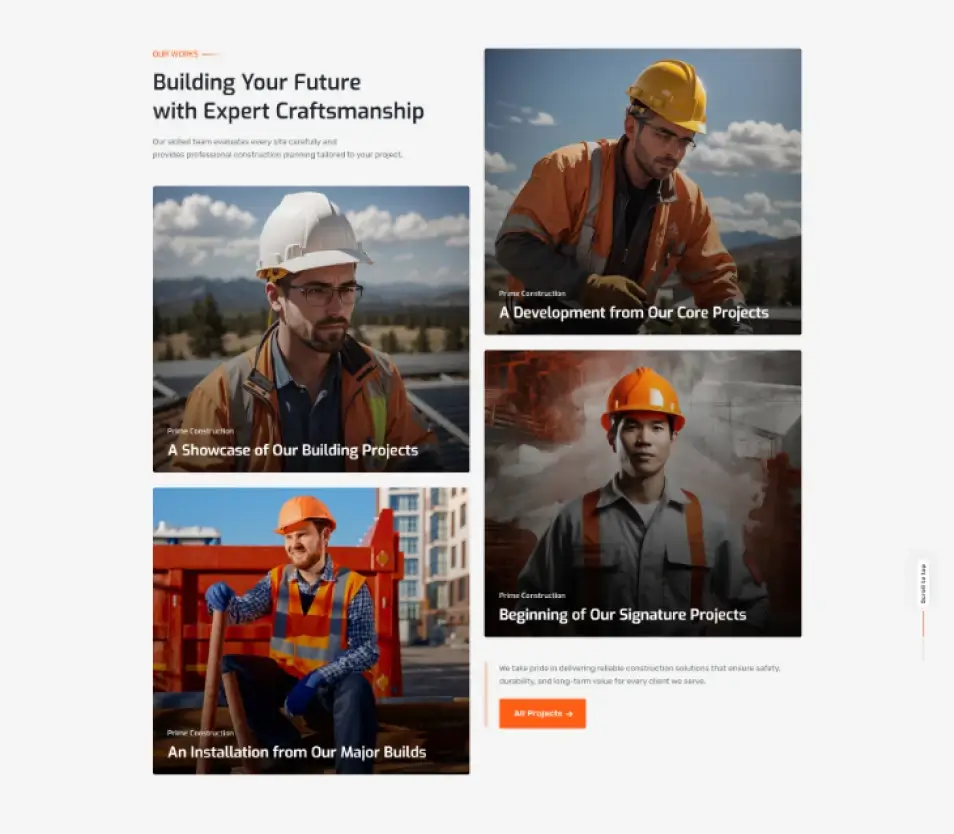Image resolution: width=954 pixels, height=834 pixels.
Task: Click the orange scroll progress line
Action: coord(923,625)
